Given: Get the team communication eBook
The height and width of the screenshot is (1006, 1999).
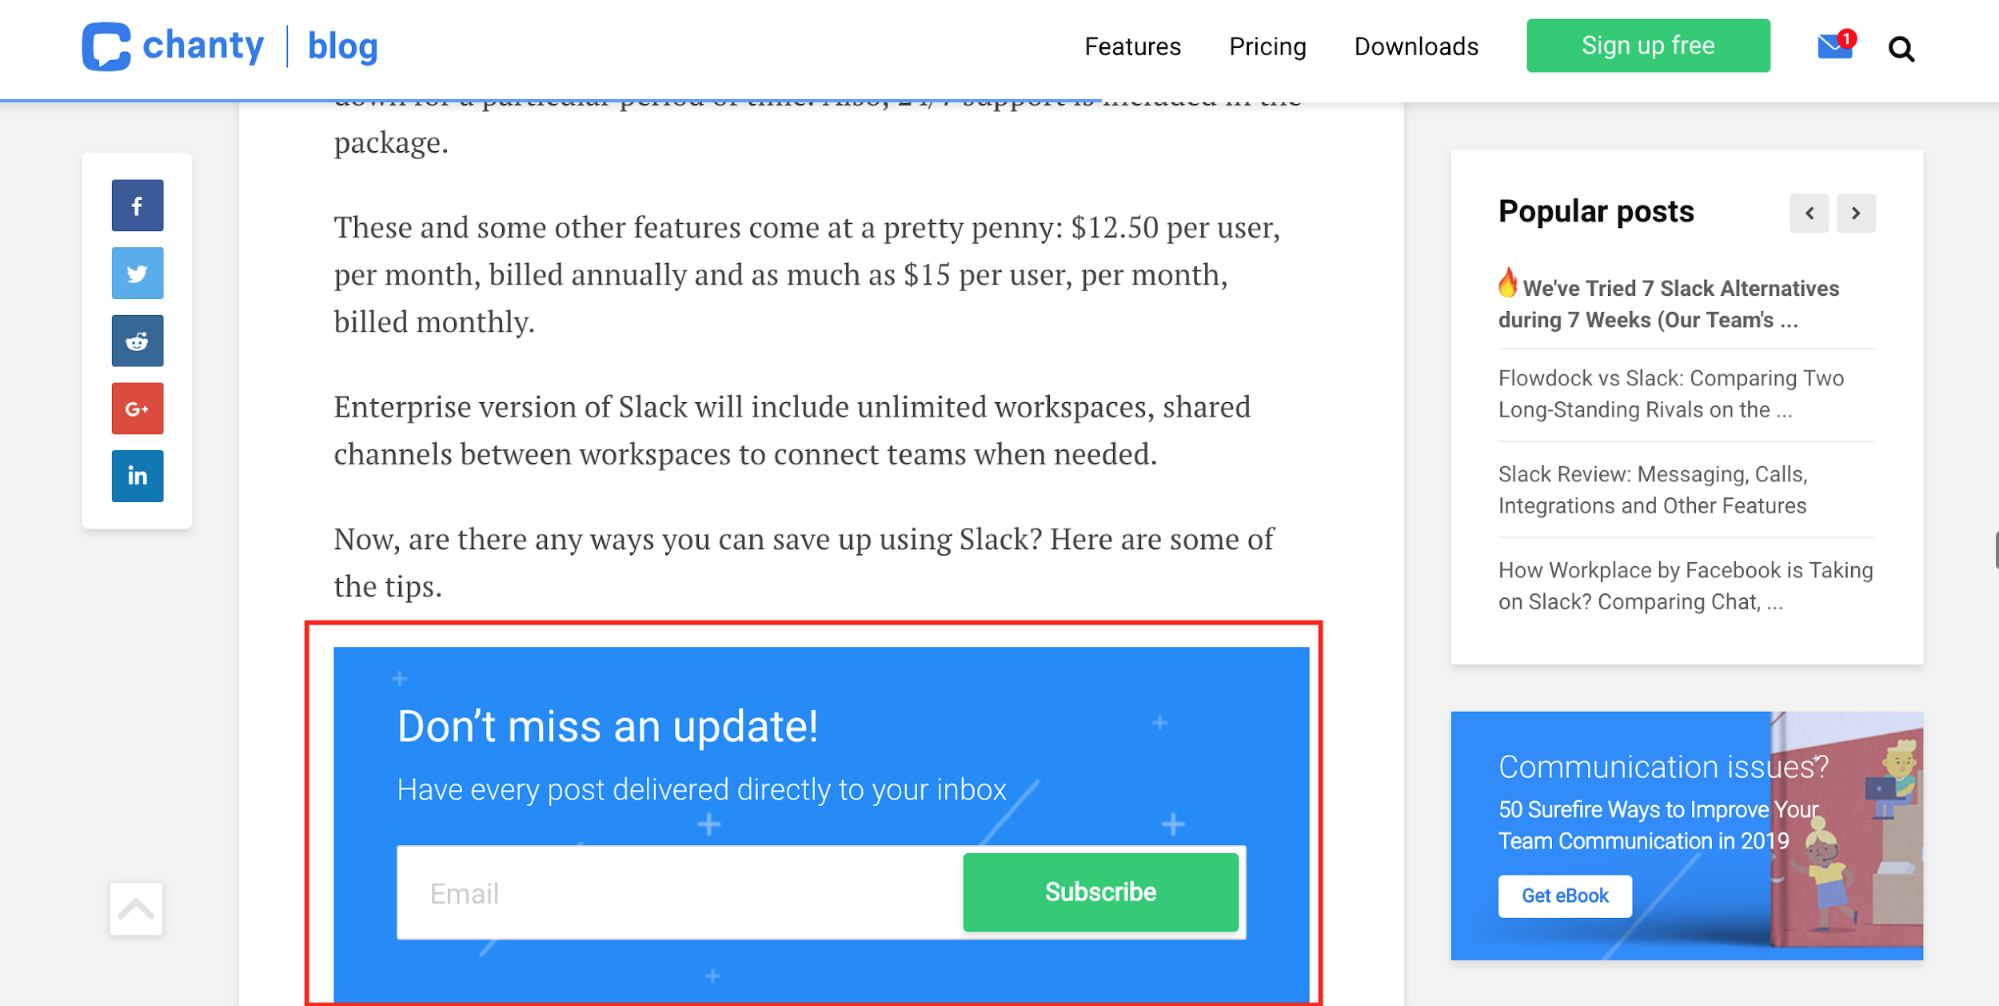Looking at the screenshot, I should click(1564, 896).
